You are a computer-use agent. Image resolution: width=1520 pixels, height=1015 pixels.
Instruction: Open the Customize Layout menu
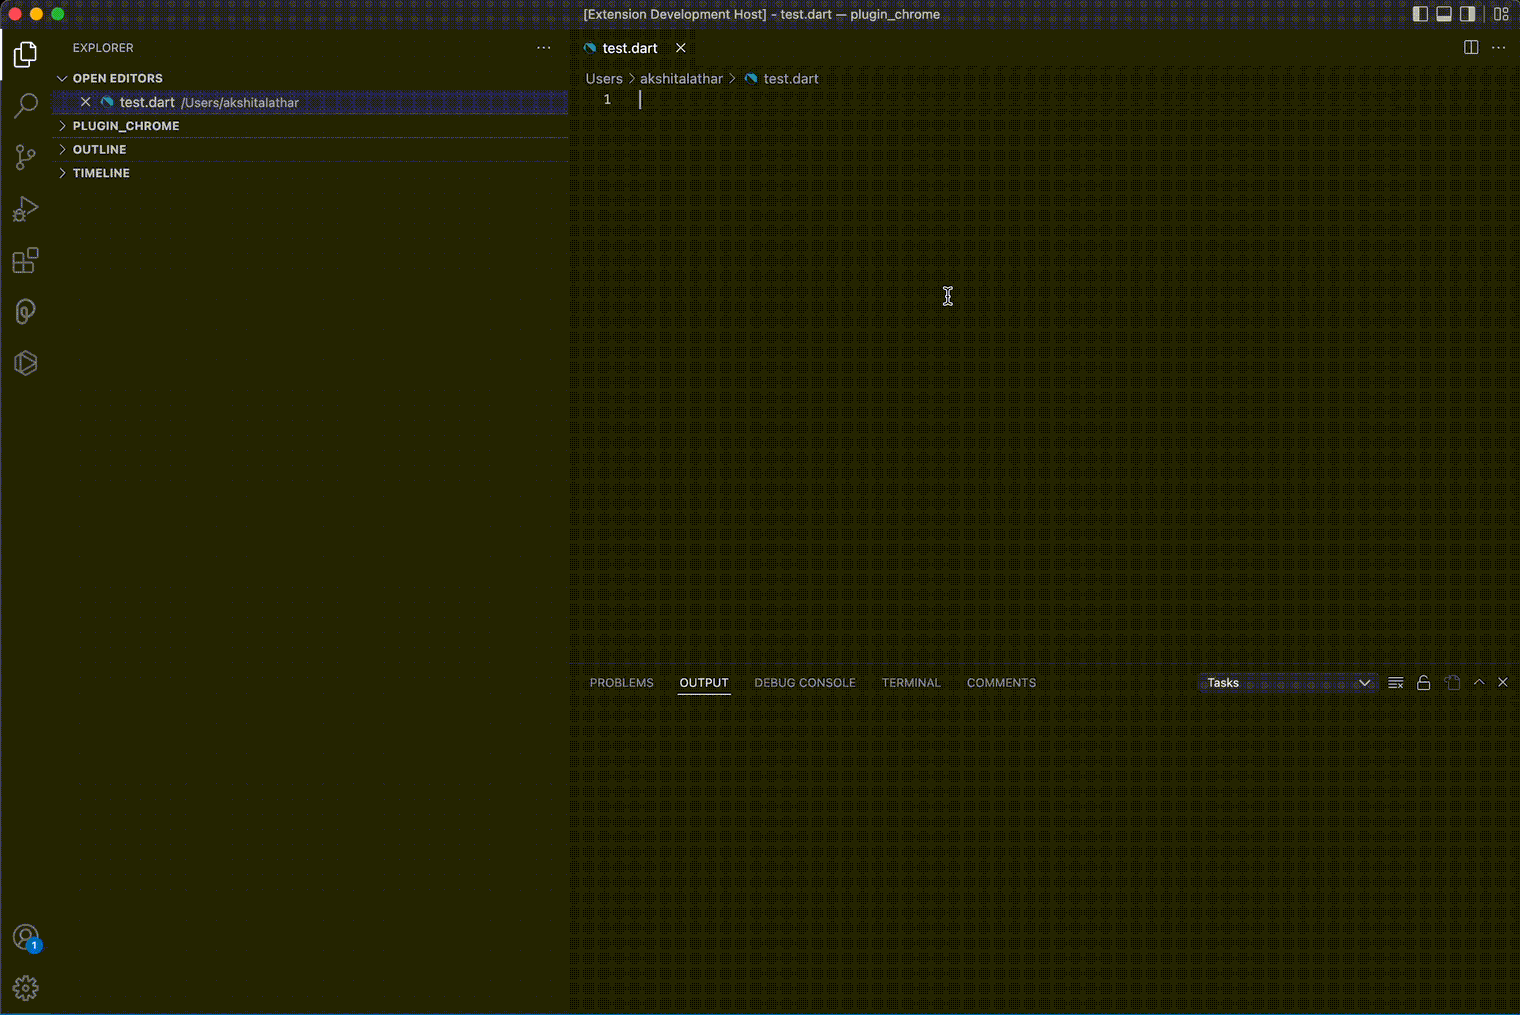click(1501, 14)
